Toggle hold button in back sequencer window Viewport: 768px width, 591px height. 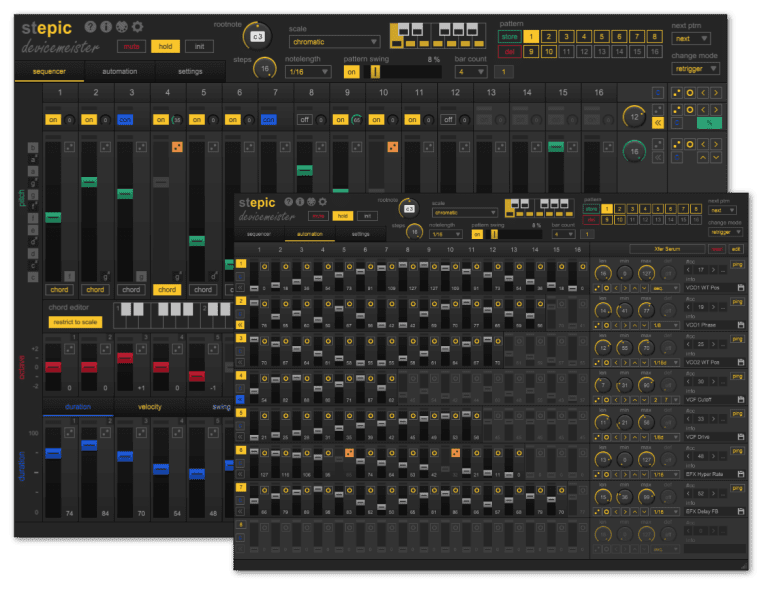coord(165,47)
